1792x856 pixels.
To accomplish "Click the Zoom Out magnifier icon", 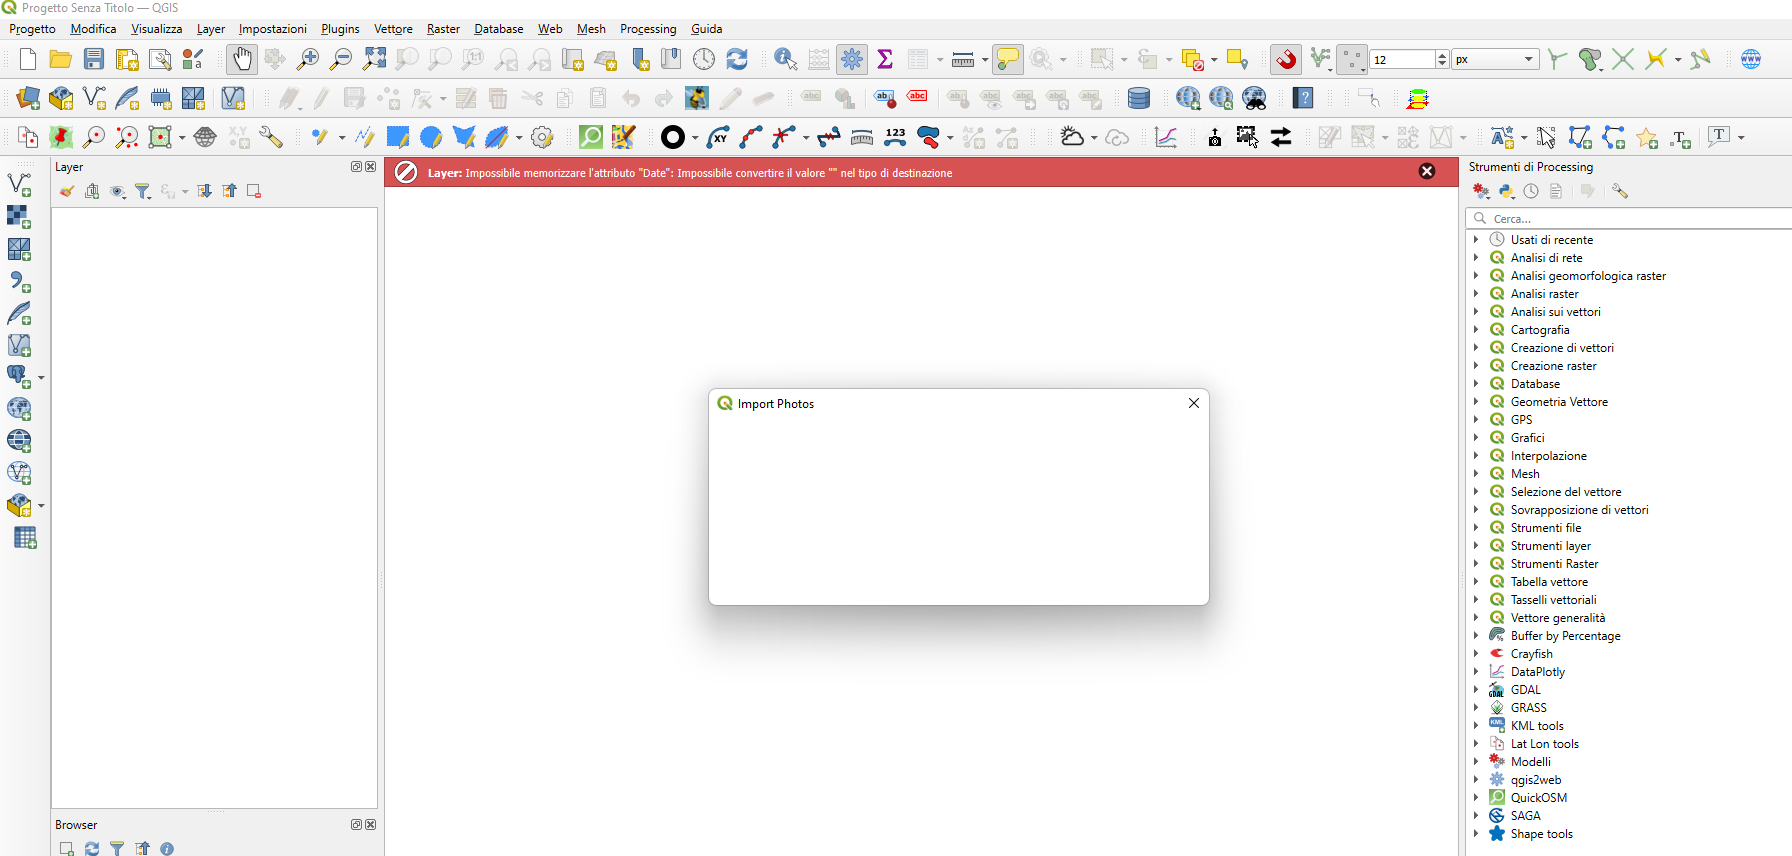I will pos(341,59).
